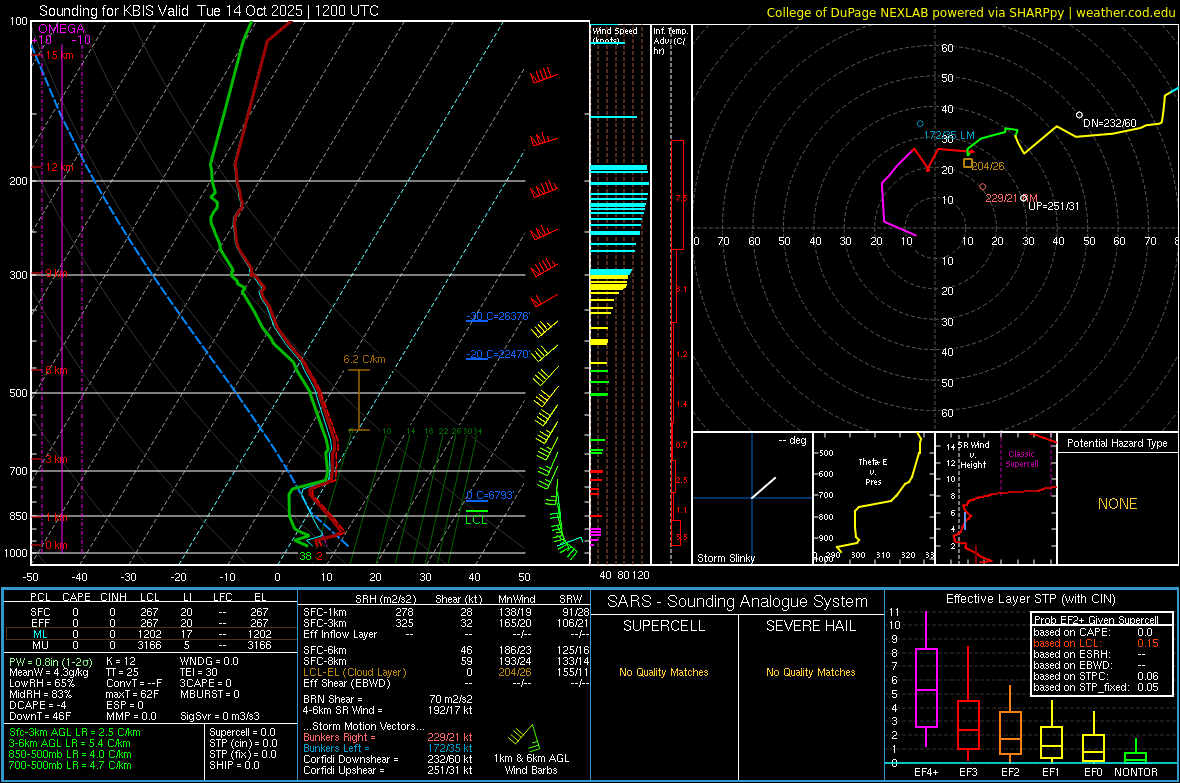This screenshot has height=783, width=1180.
Task: Select the 'UP=251/31' hodograph label
Action: (1054, 206)
